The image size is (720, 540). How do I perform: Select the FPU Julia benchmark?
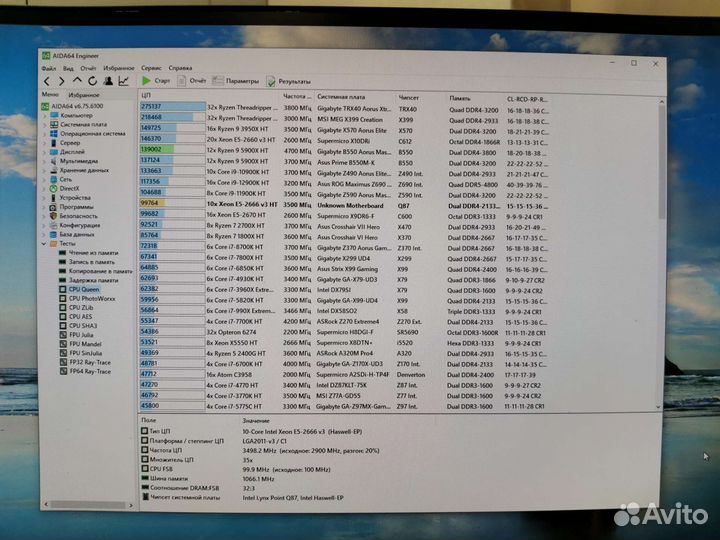[x=84, y=335]
